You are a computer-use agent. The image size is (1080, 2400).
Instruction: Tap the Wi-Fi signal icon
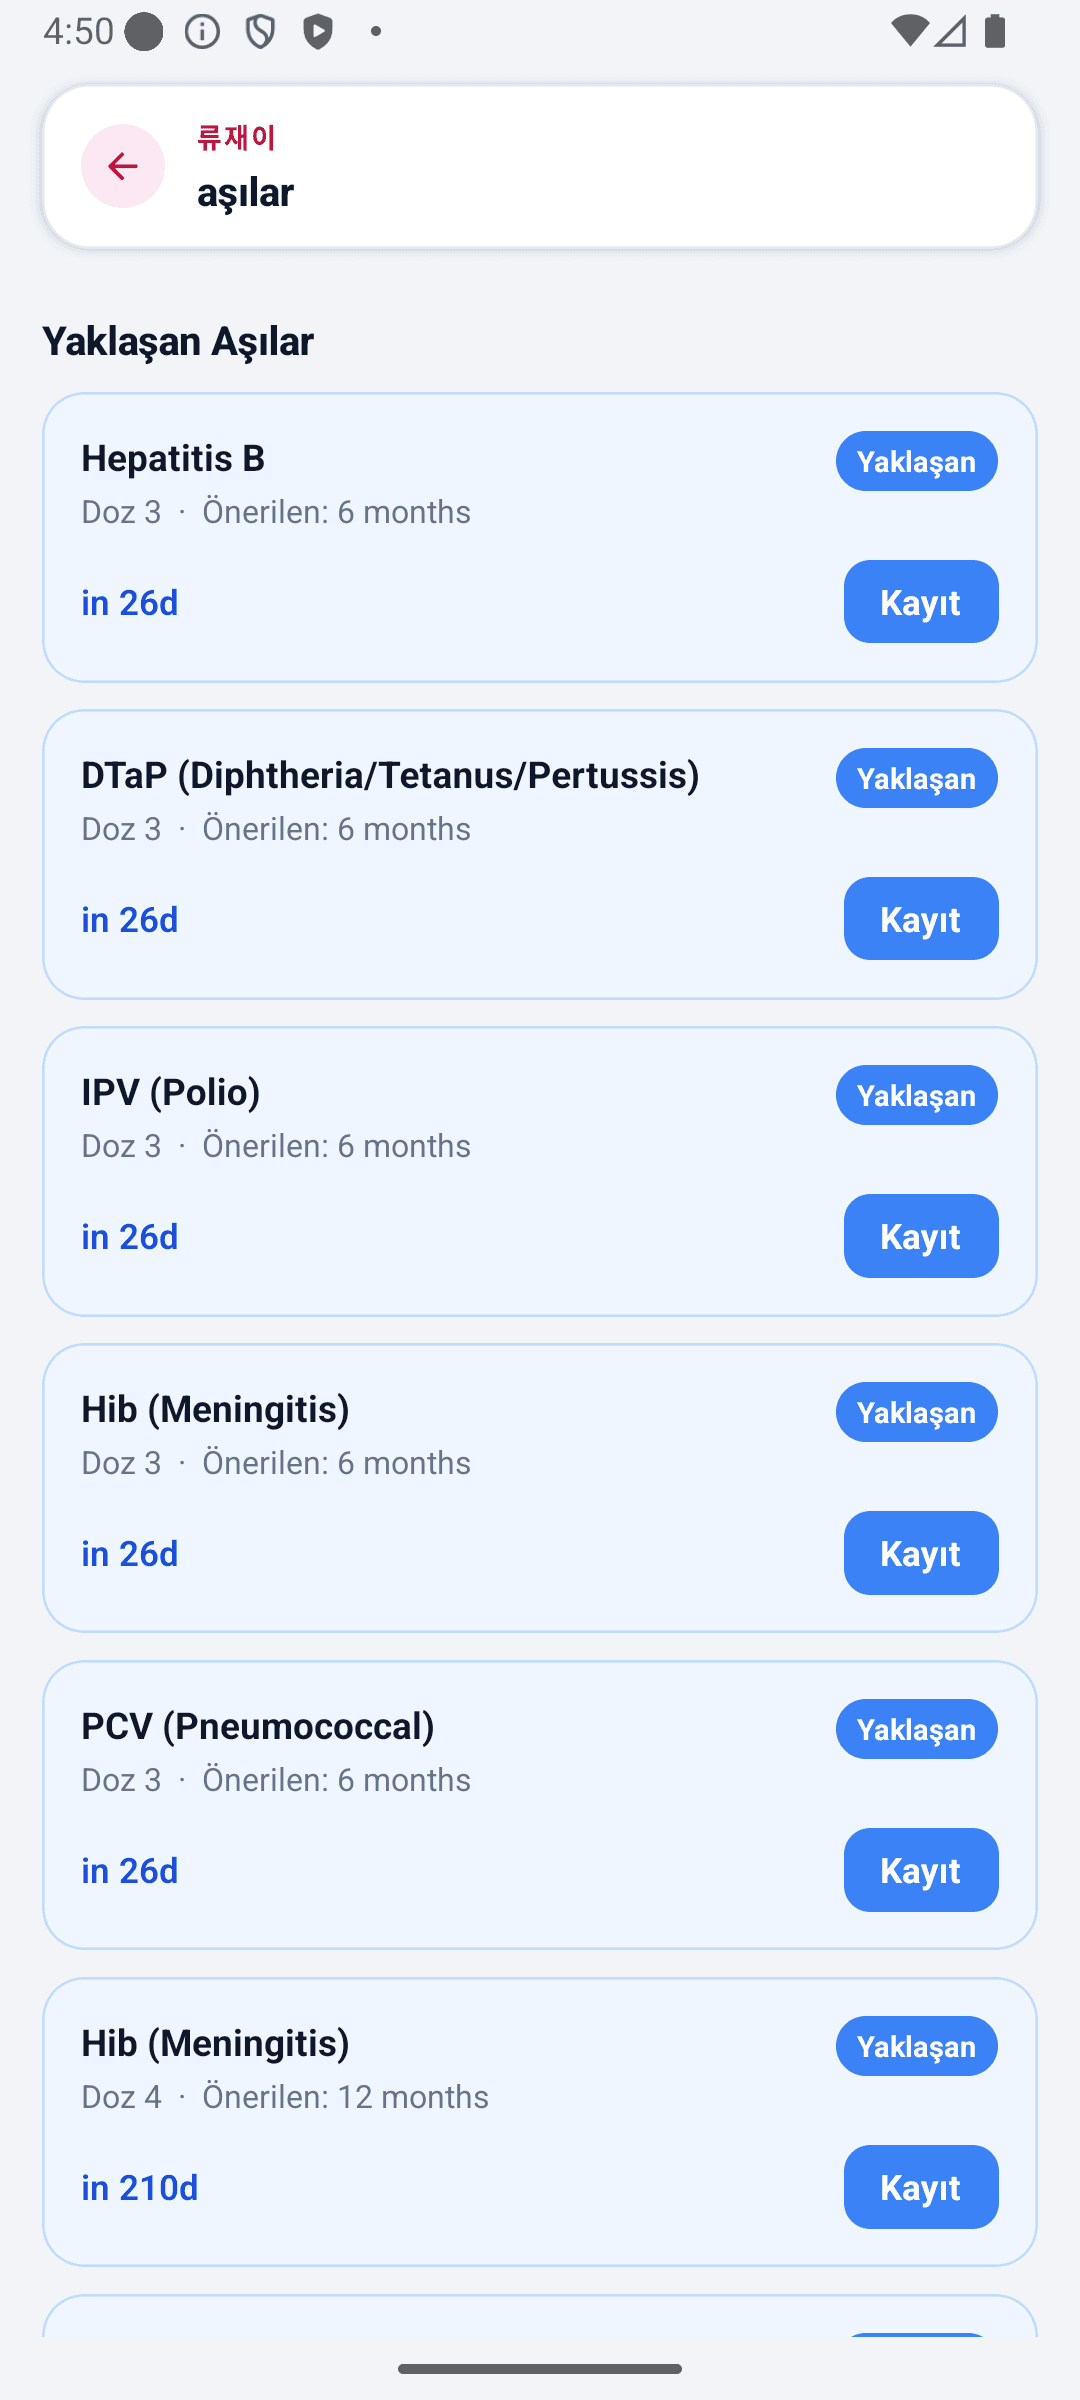[x=908, y=31]
